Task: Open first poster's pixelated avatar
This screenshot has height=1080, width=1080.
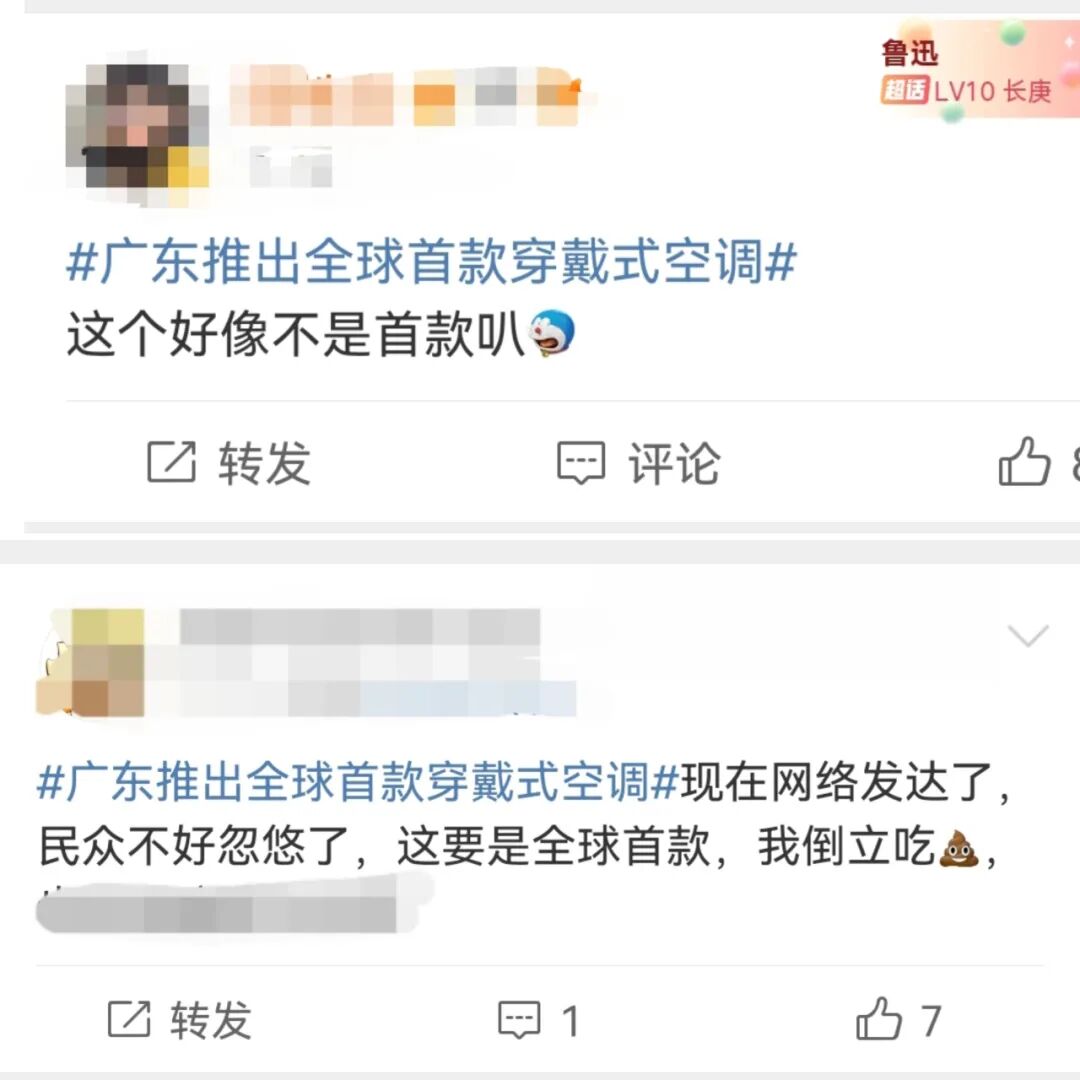Action: pyautogui.click(x=136, y=127)
